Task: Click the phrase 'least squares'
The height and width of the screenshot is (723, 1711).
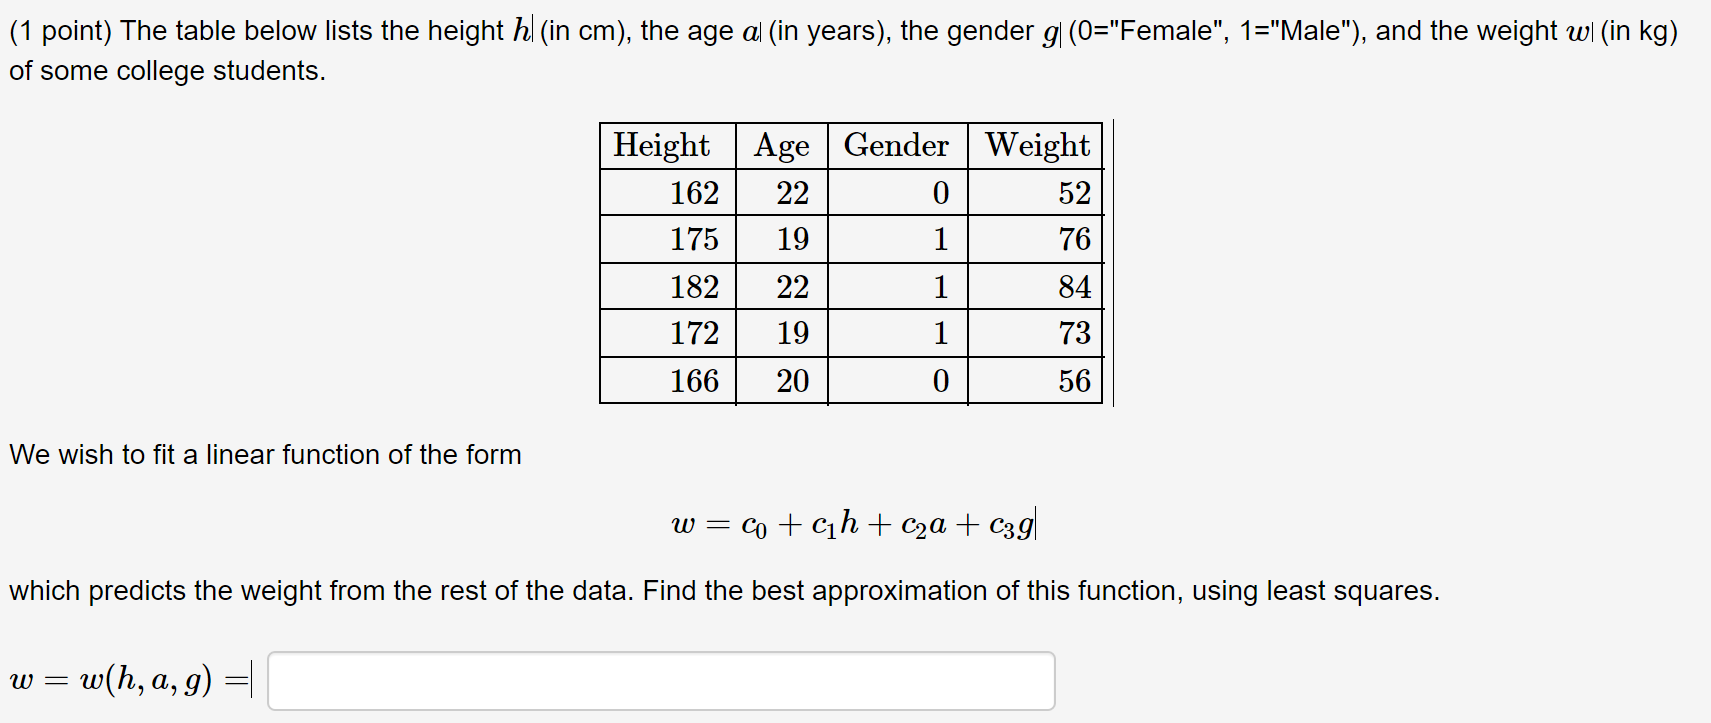Action: (x=1350, y=590)
